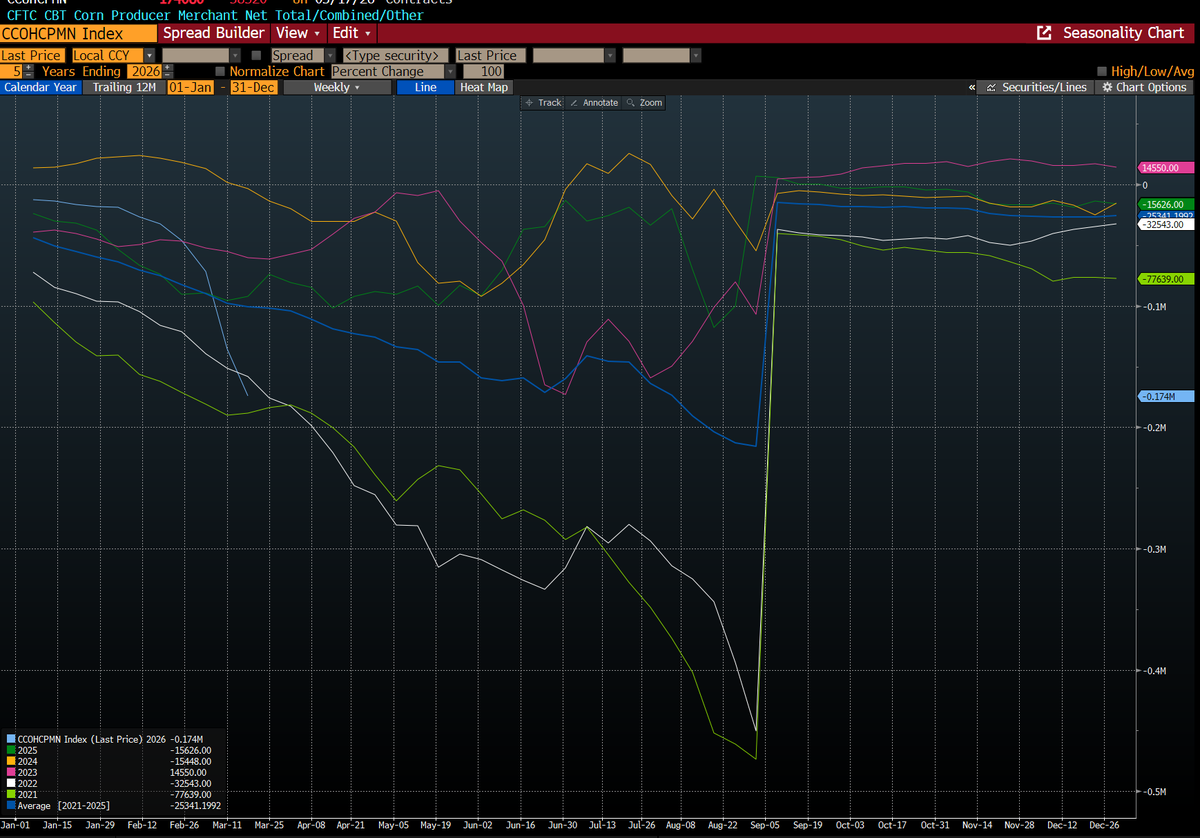The image size is (1200, 838).
Task: Click the lime 2021 legend color swatch
Action: (x=11, y=794)
